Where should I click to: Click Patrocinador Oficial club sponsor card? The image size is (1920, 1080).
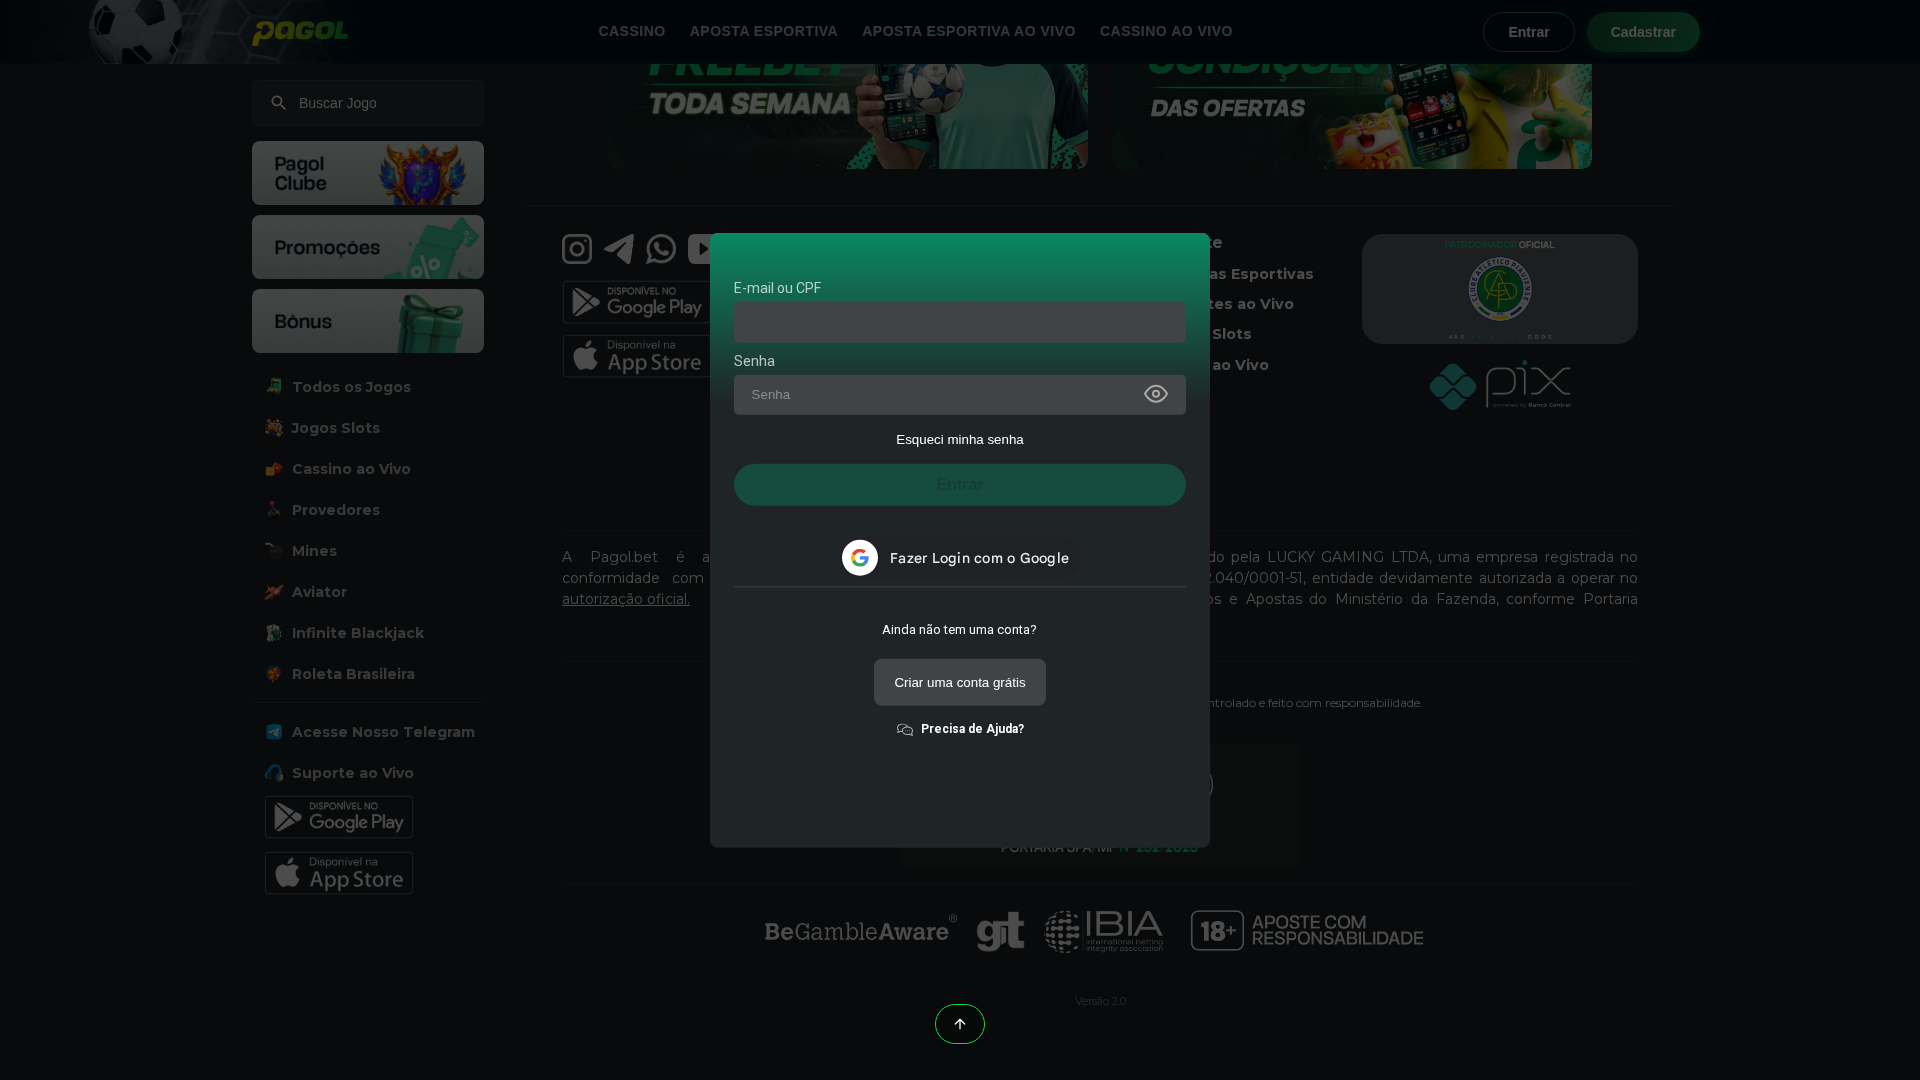click(x=1500, y=289)
